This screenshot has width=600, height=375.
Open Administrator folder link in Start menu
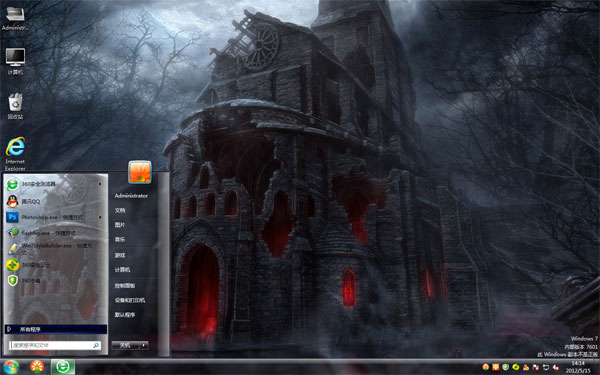pos(131,196)
